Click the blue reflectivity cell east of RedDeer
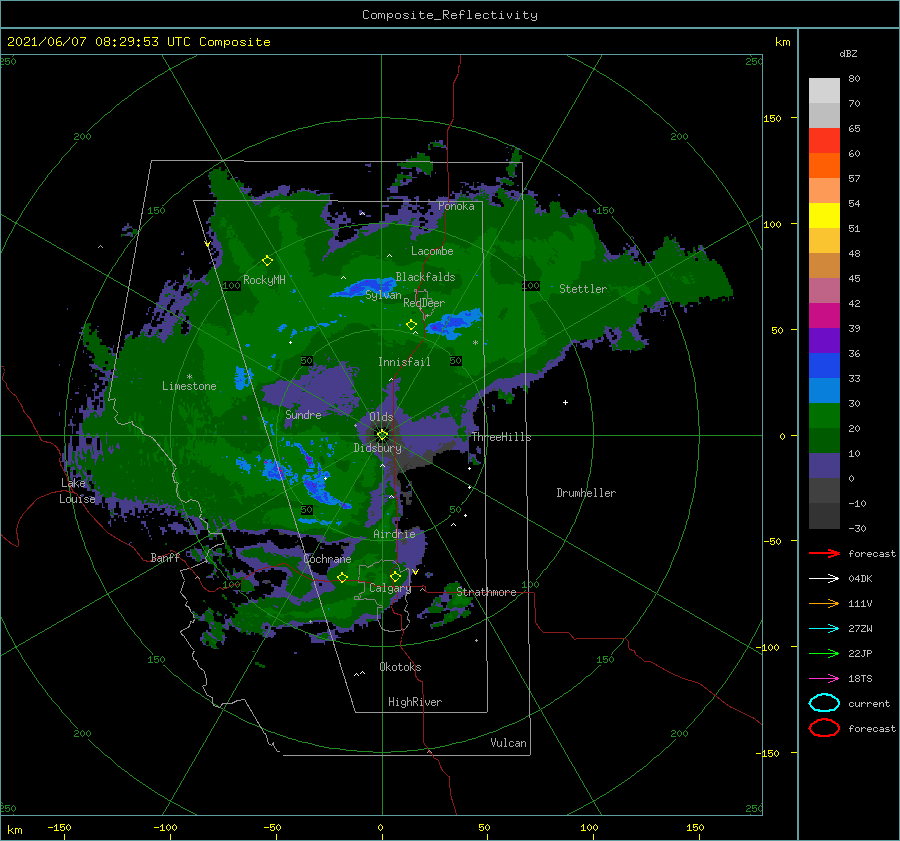Screen dimensions: 900x841 tap(453, 323)
